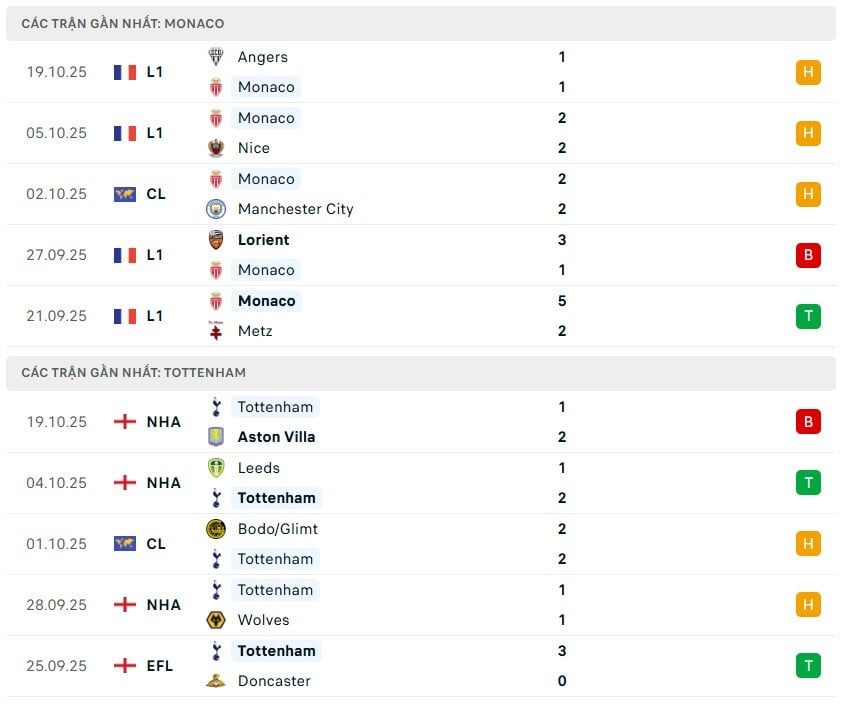
Task: Select the Tottenham recent matches header
Action: click(133, 373)
